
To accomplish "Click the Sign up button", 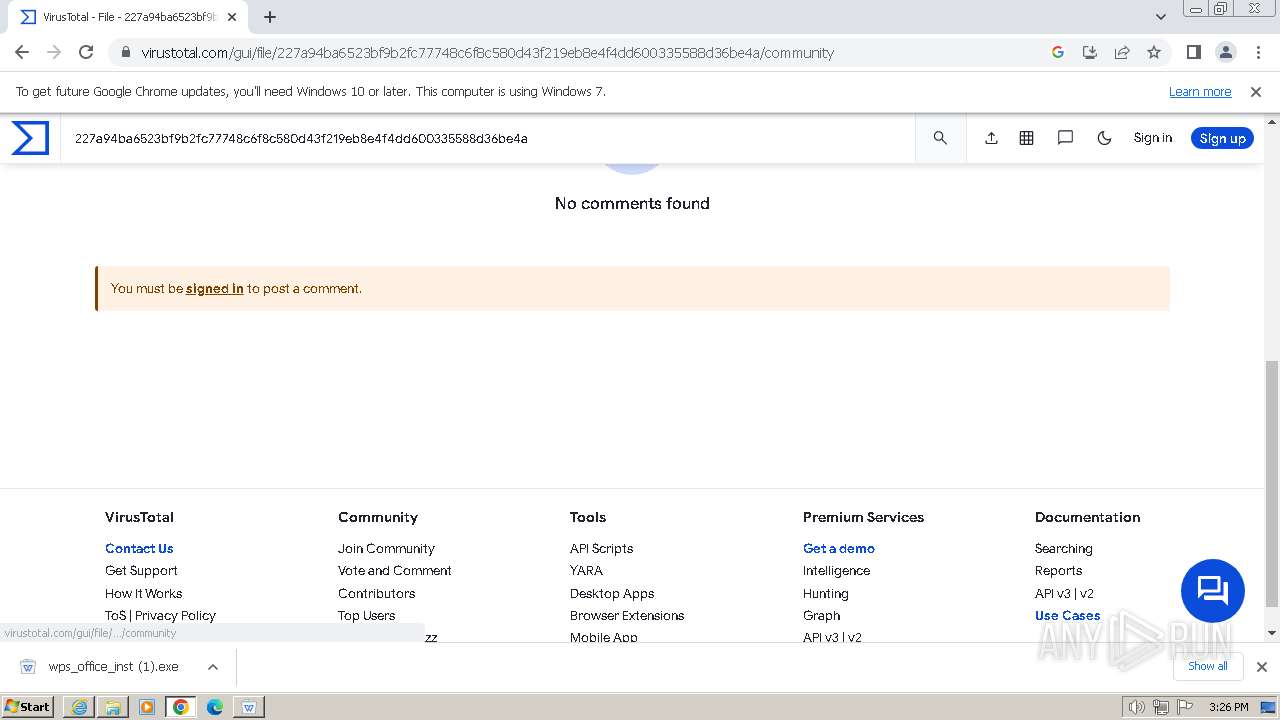I will (x=1222, y=138).
